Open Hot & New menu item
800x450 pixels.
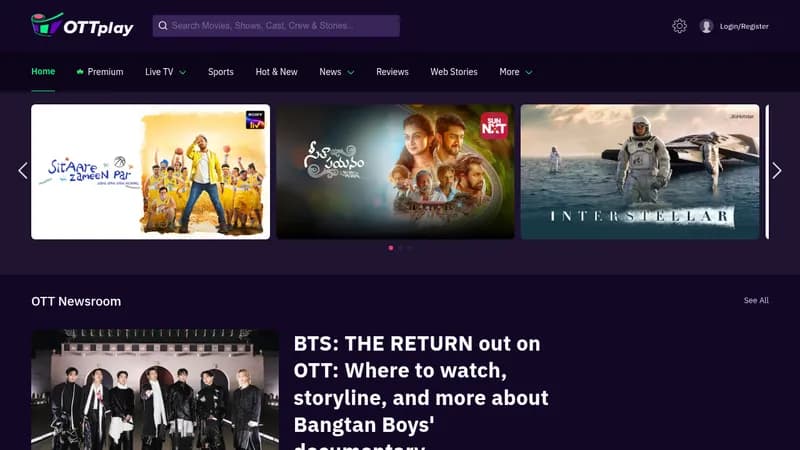point(277,72)
